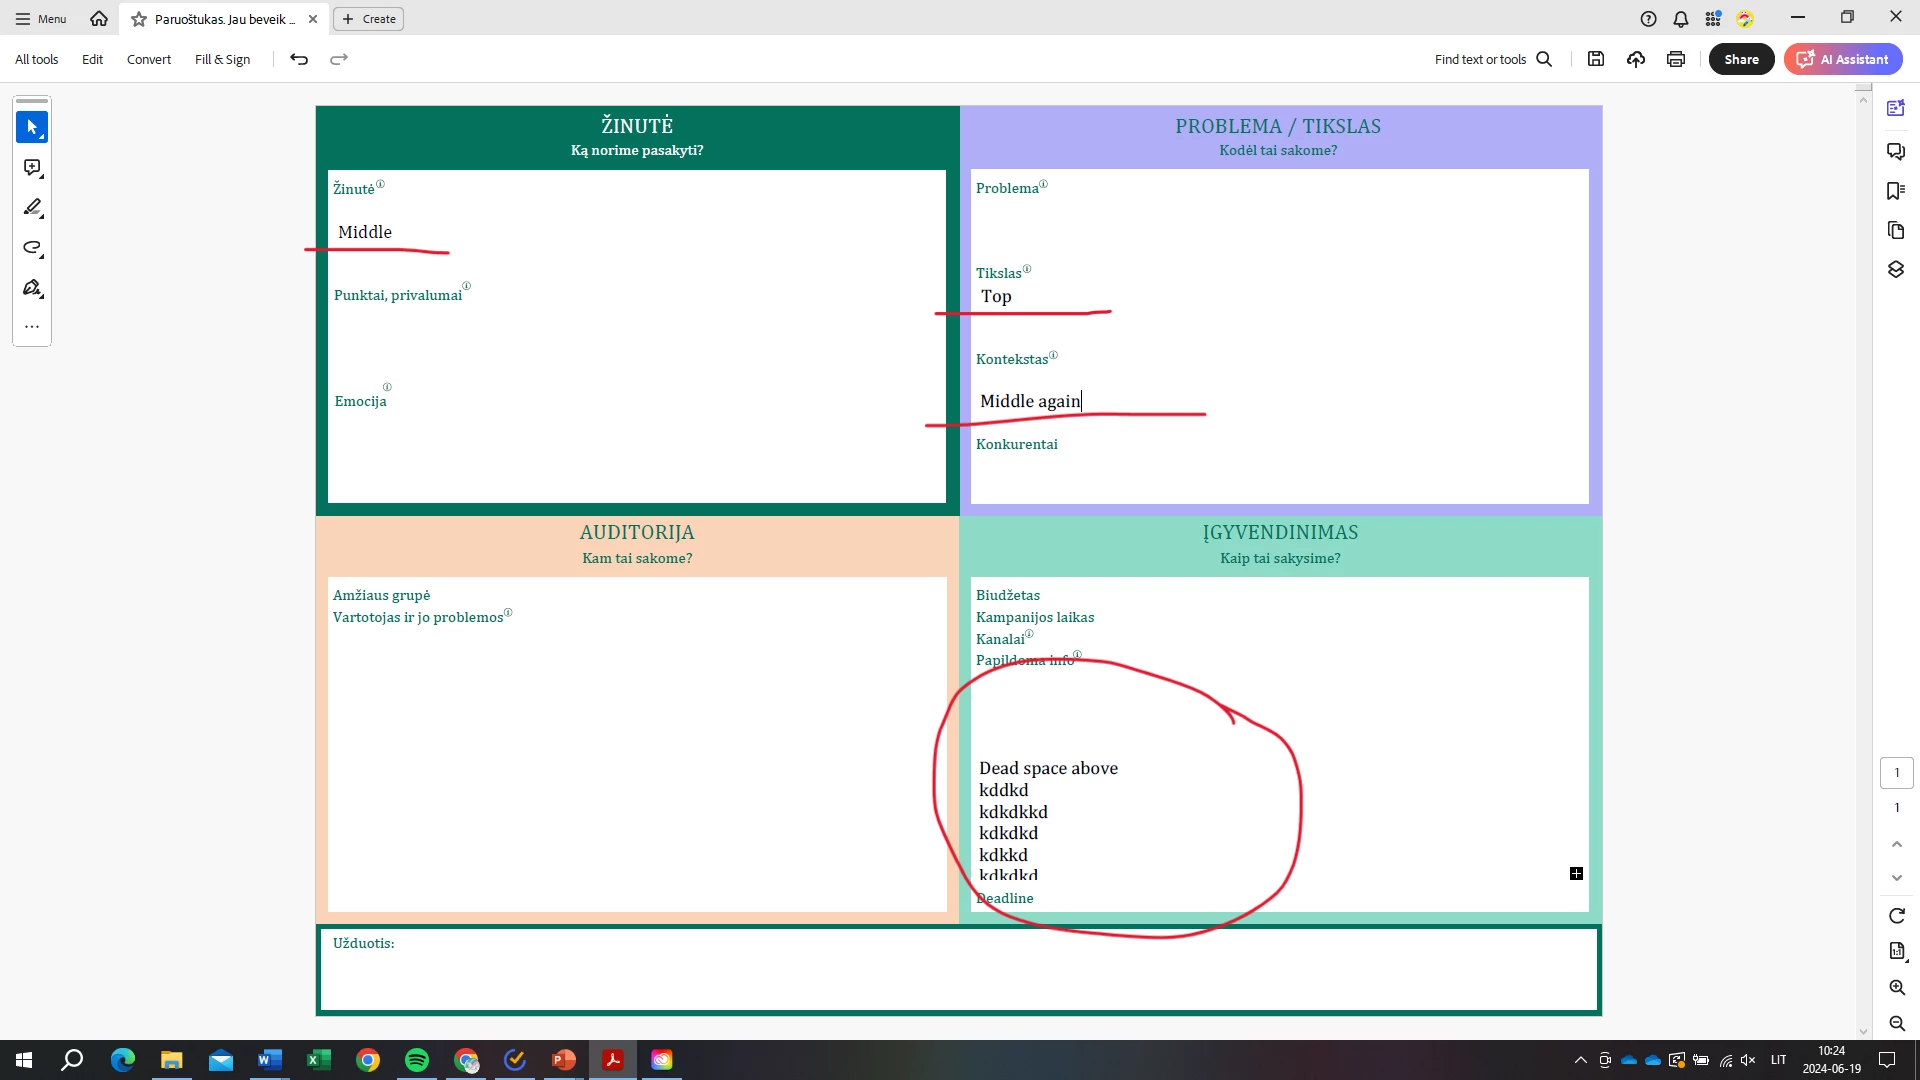
Task: Select the highlighter pen tool
Action: coord(32,208)
